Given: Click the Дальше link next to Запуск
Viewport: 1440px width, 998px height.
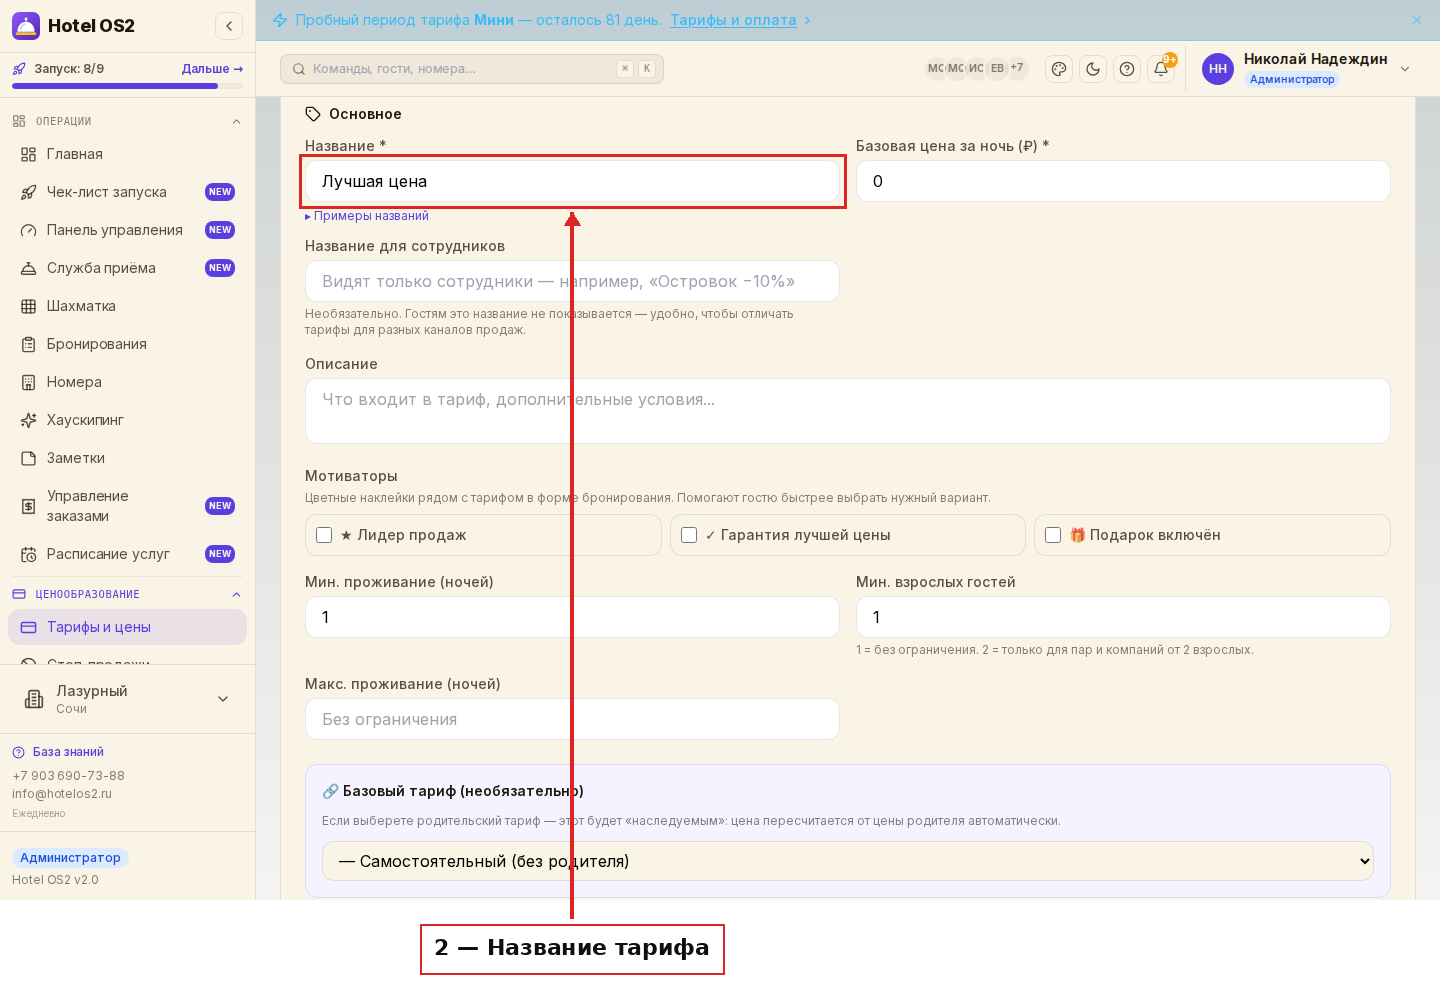Looking at the screenshot, I should [212, 69].
